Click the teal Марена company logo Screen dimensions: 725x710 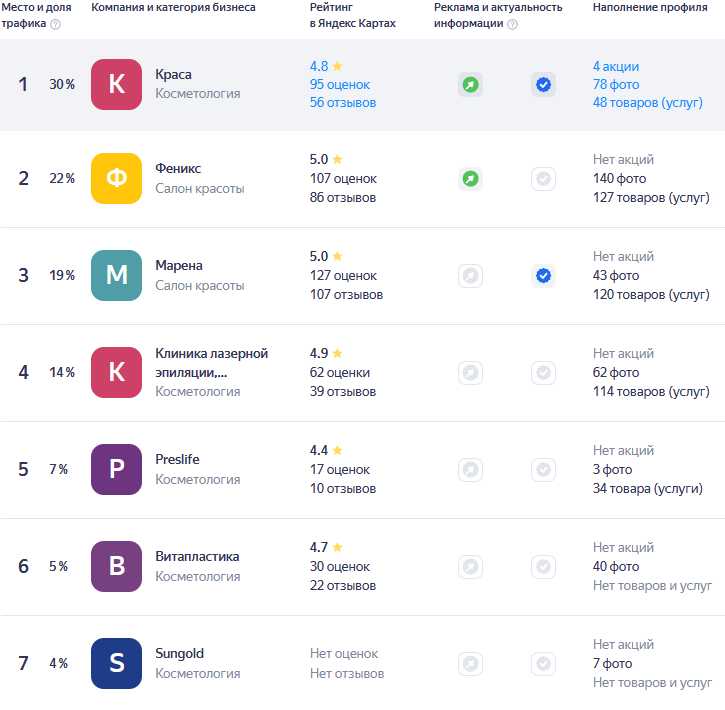117,275
